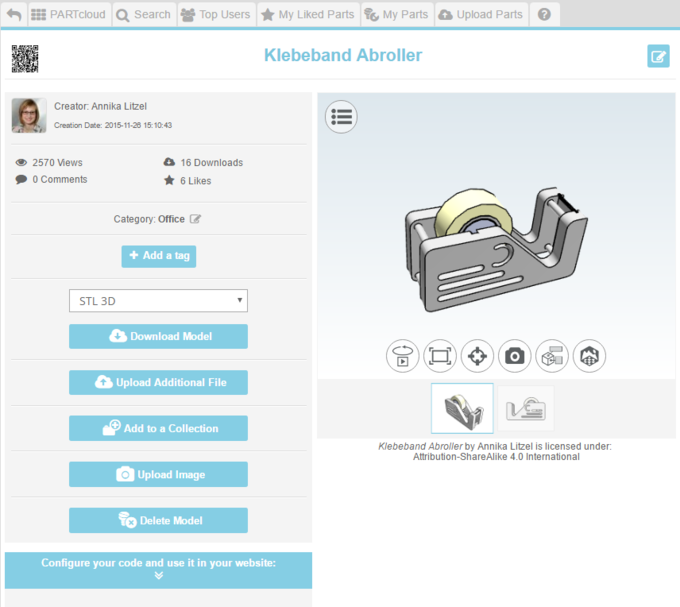Image resolution: width=680 pixels, height=607 pixels.
Task: Edit the Office category pencil icon
Action: click(x=196, y=219)
